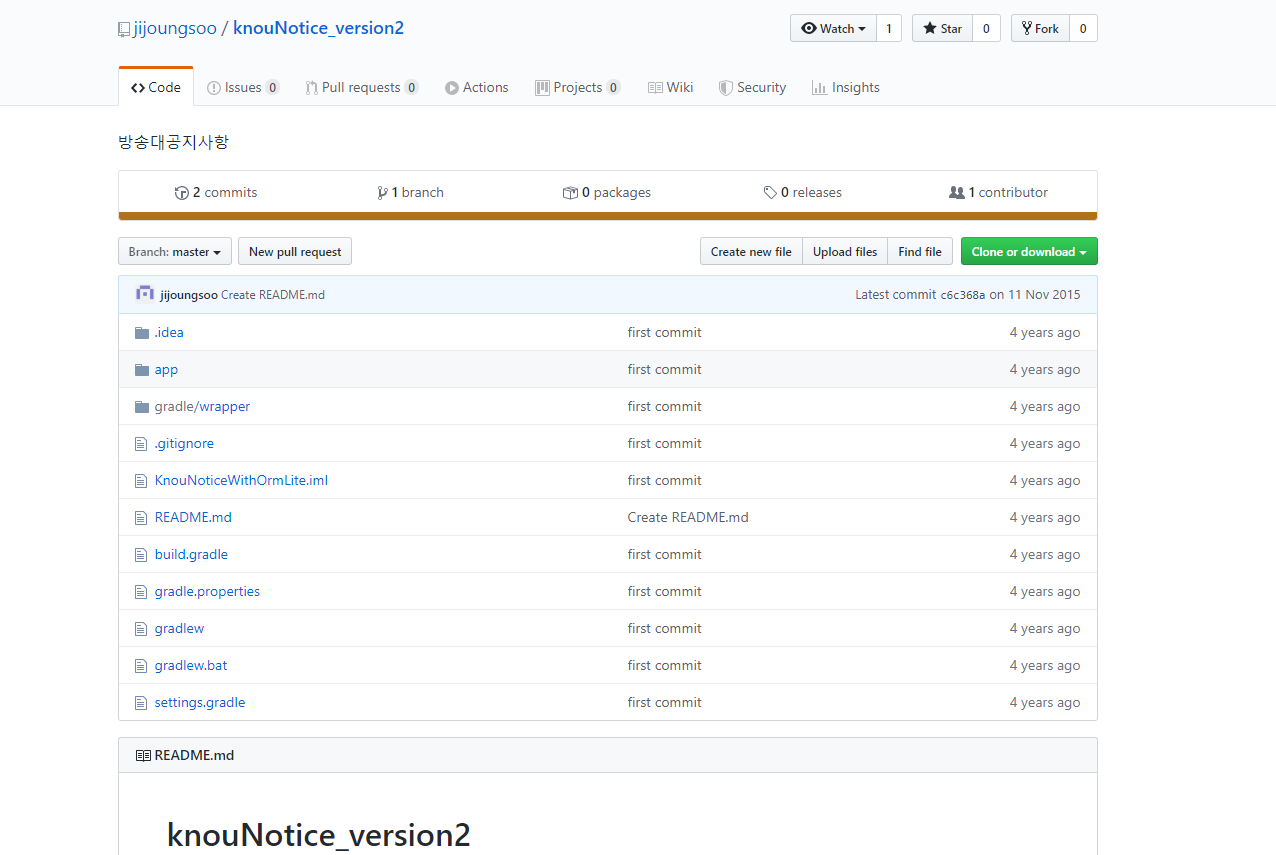Click the gradlew.bat file icon
The width and height of the screenshot is (1276, 855).
click(141, 666)
